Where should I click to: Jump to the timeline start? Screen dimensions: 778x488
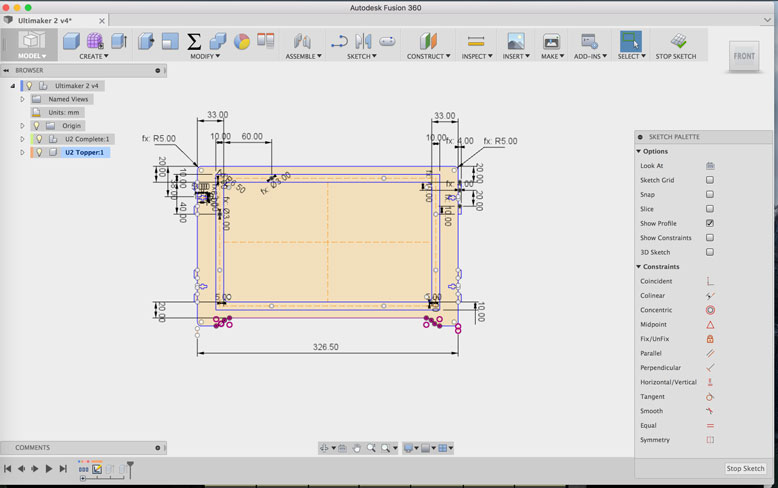7,468
